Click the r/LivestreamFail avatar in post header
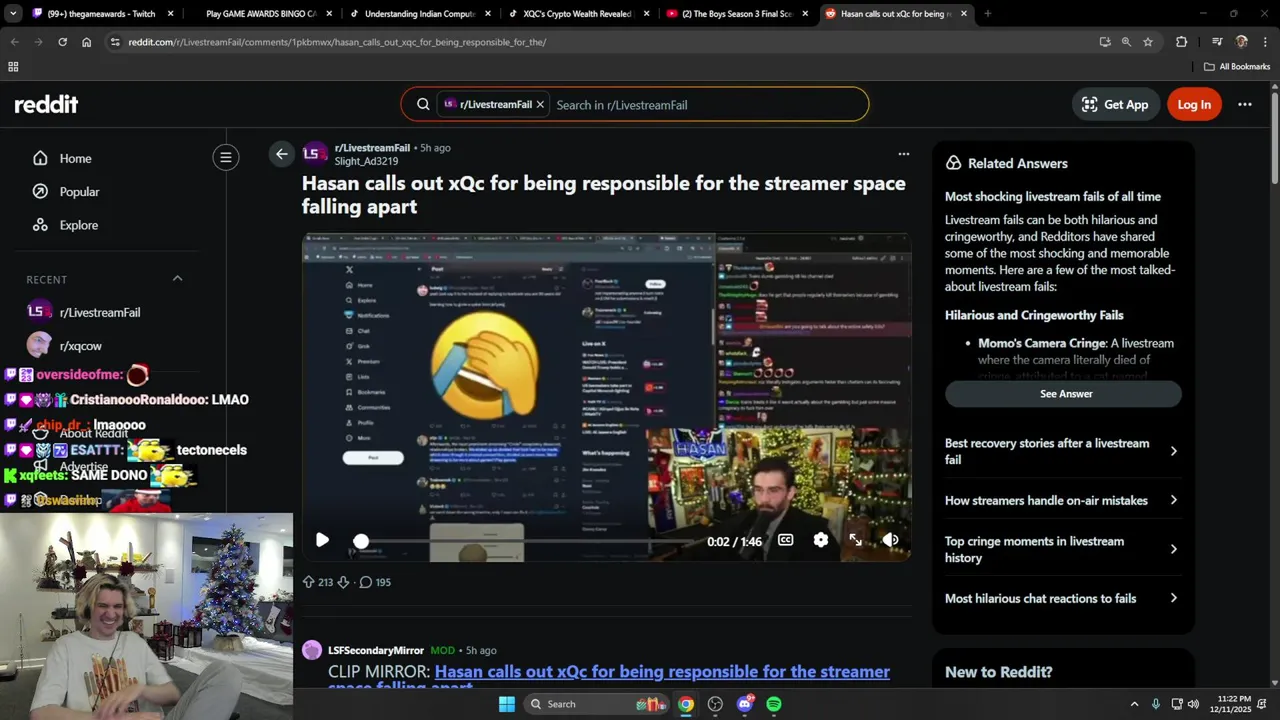Viewport: 1280px width, 720px height. click(314, 154)
